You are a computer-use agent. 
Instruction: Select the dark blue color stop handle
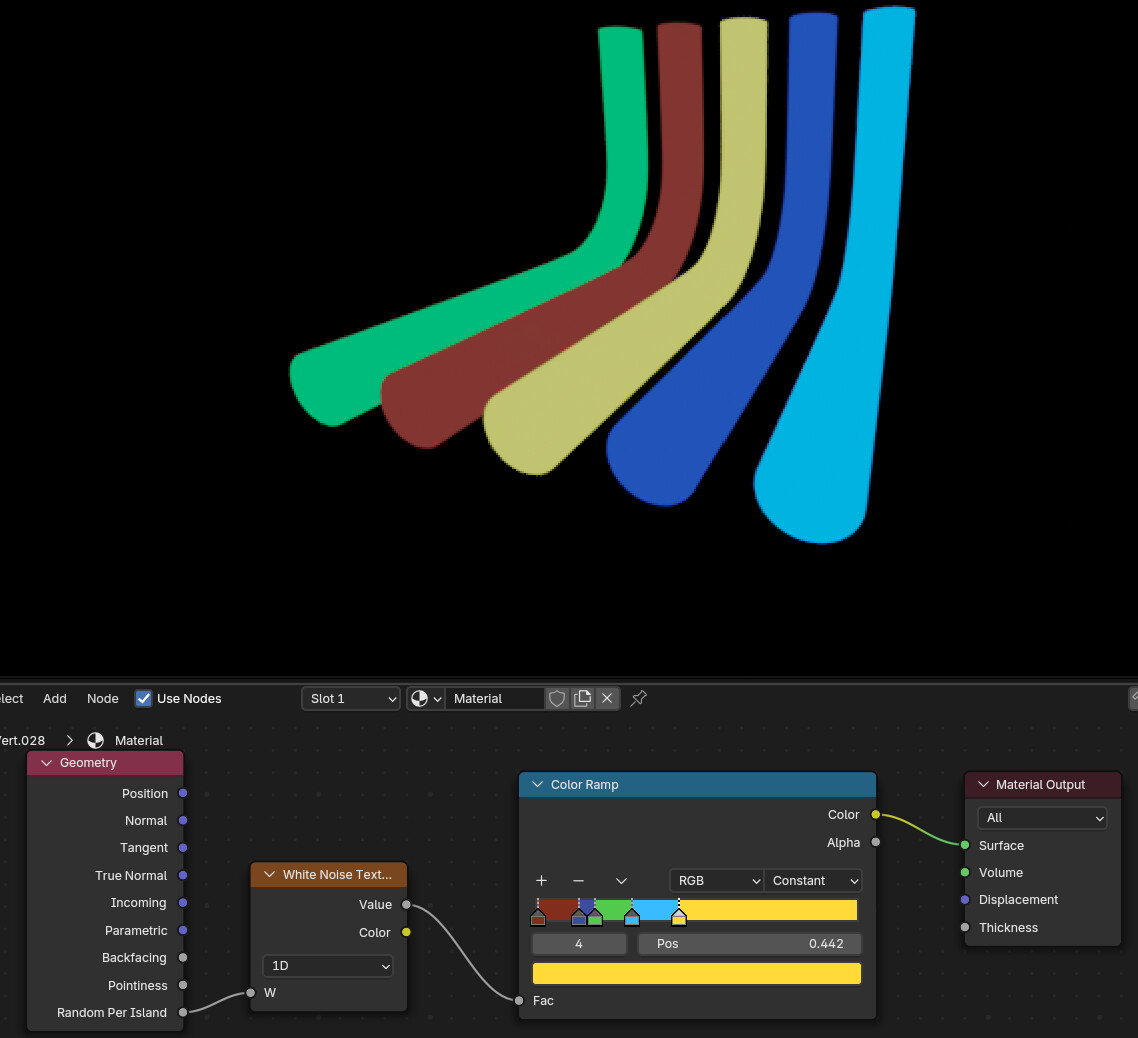[x=578, y=918]
